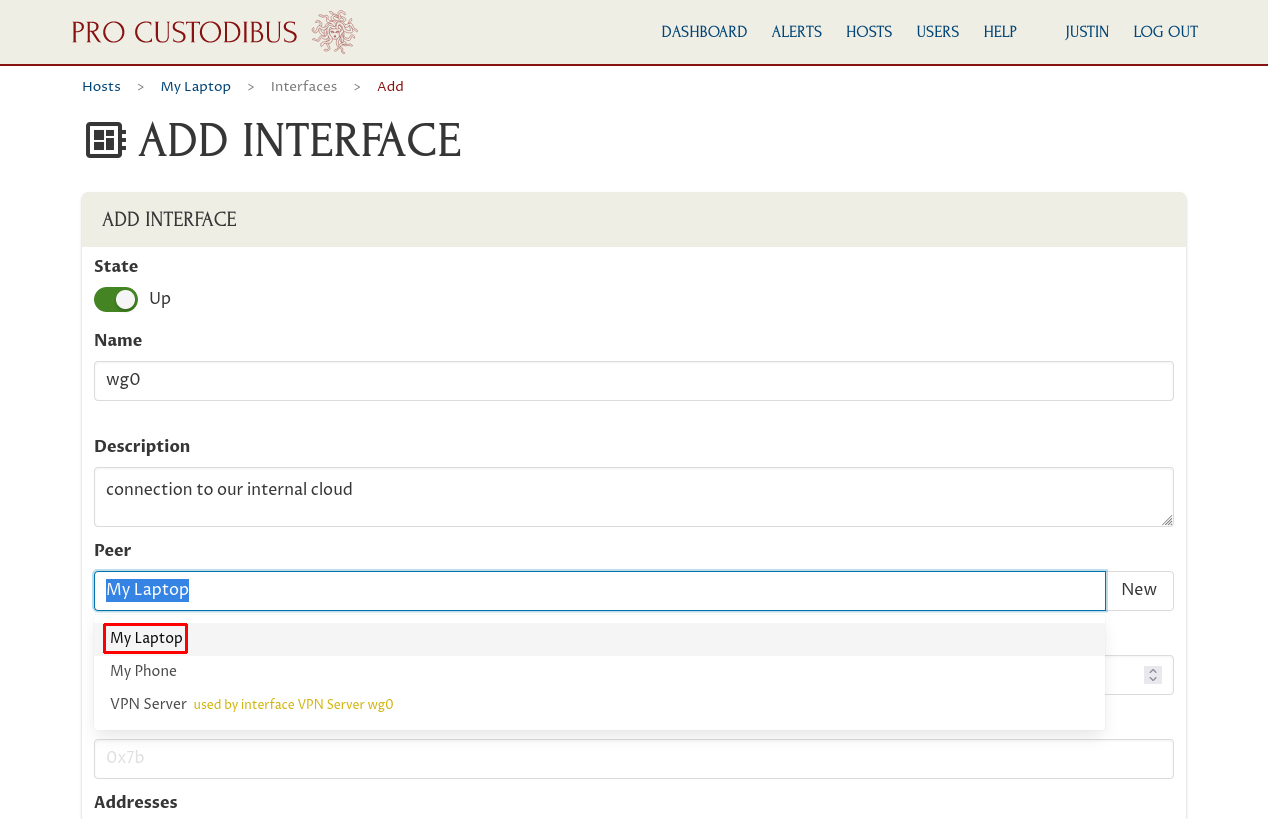Open the Dashboard page
The image size is (1268, 819).
coord(704,32)
